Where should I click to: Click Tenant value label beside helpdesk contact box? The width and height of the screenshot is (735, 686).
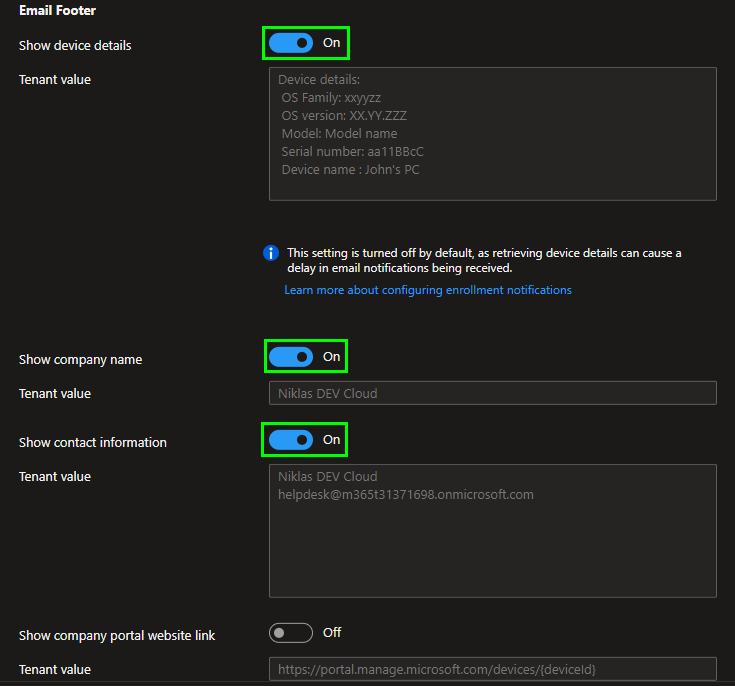click(55, 477)
